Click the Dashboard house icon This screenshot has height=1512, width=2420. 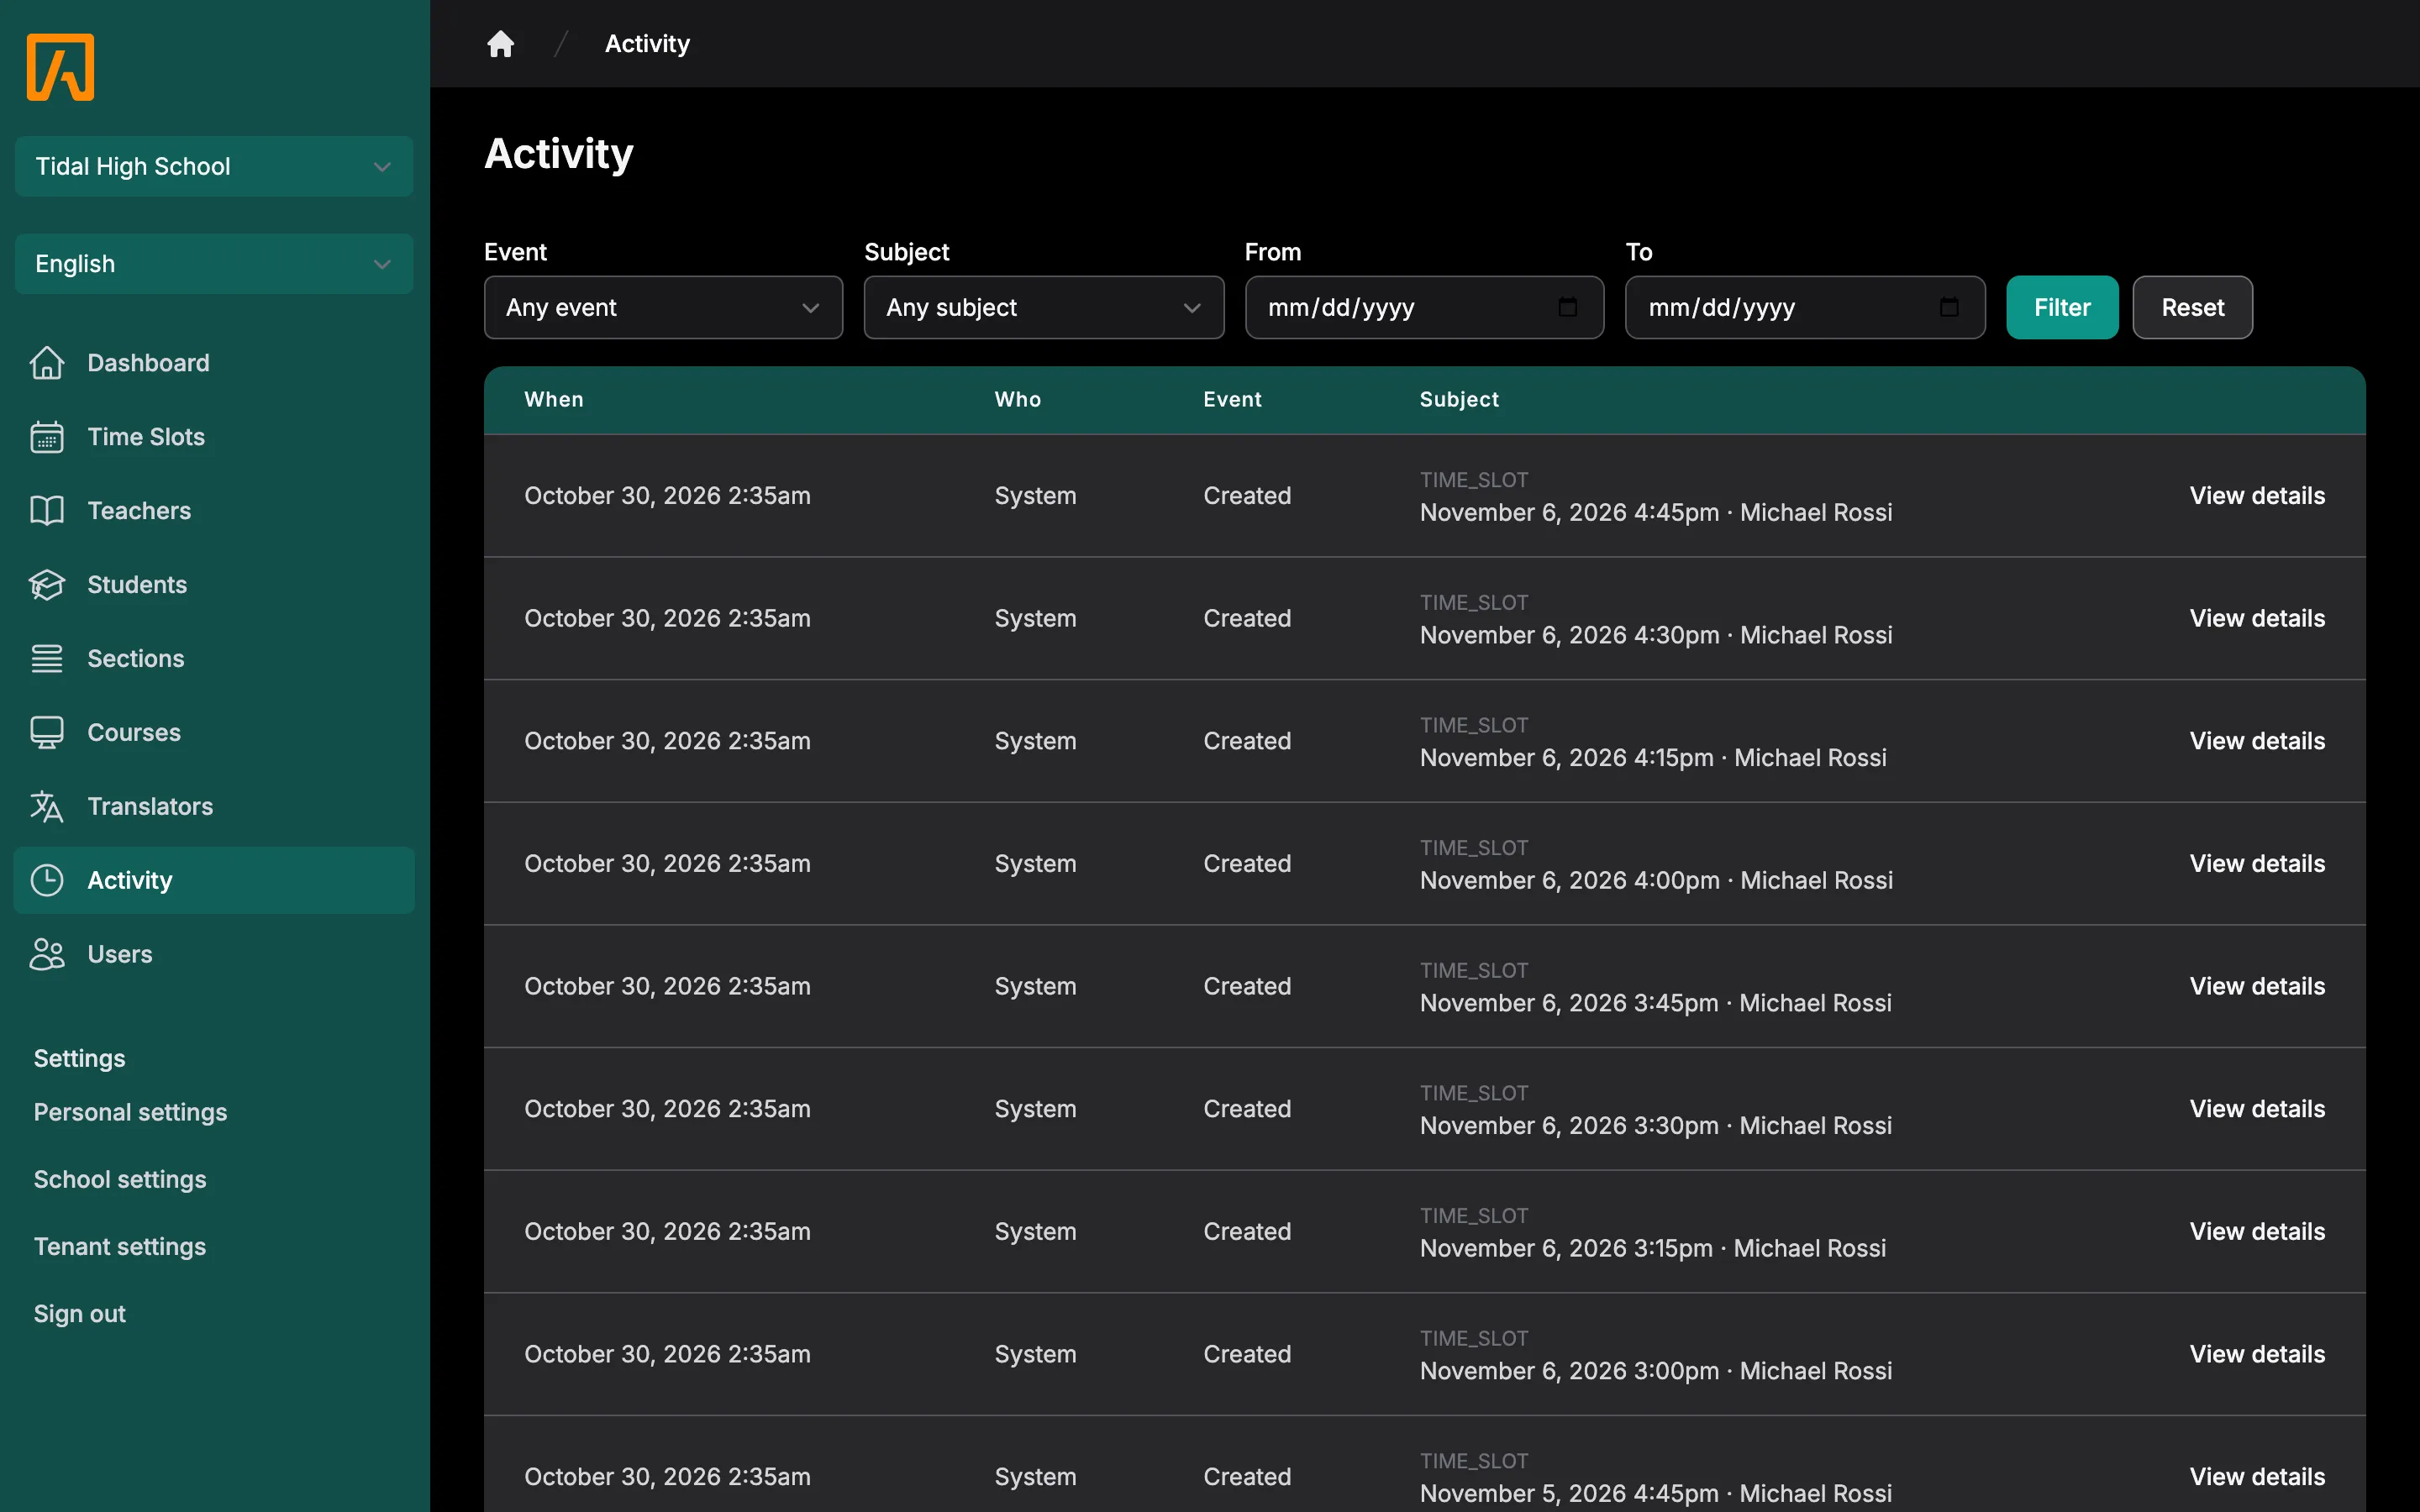(46, 363)
